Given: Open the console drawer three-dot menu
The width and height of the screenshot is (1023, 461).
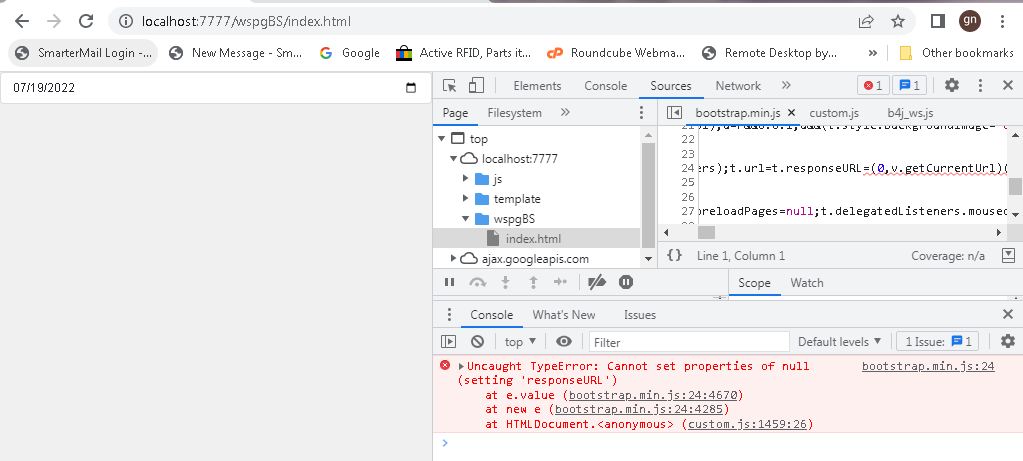Looking at the screenshot, I should pyautogui.click(x=449, y=315).
